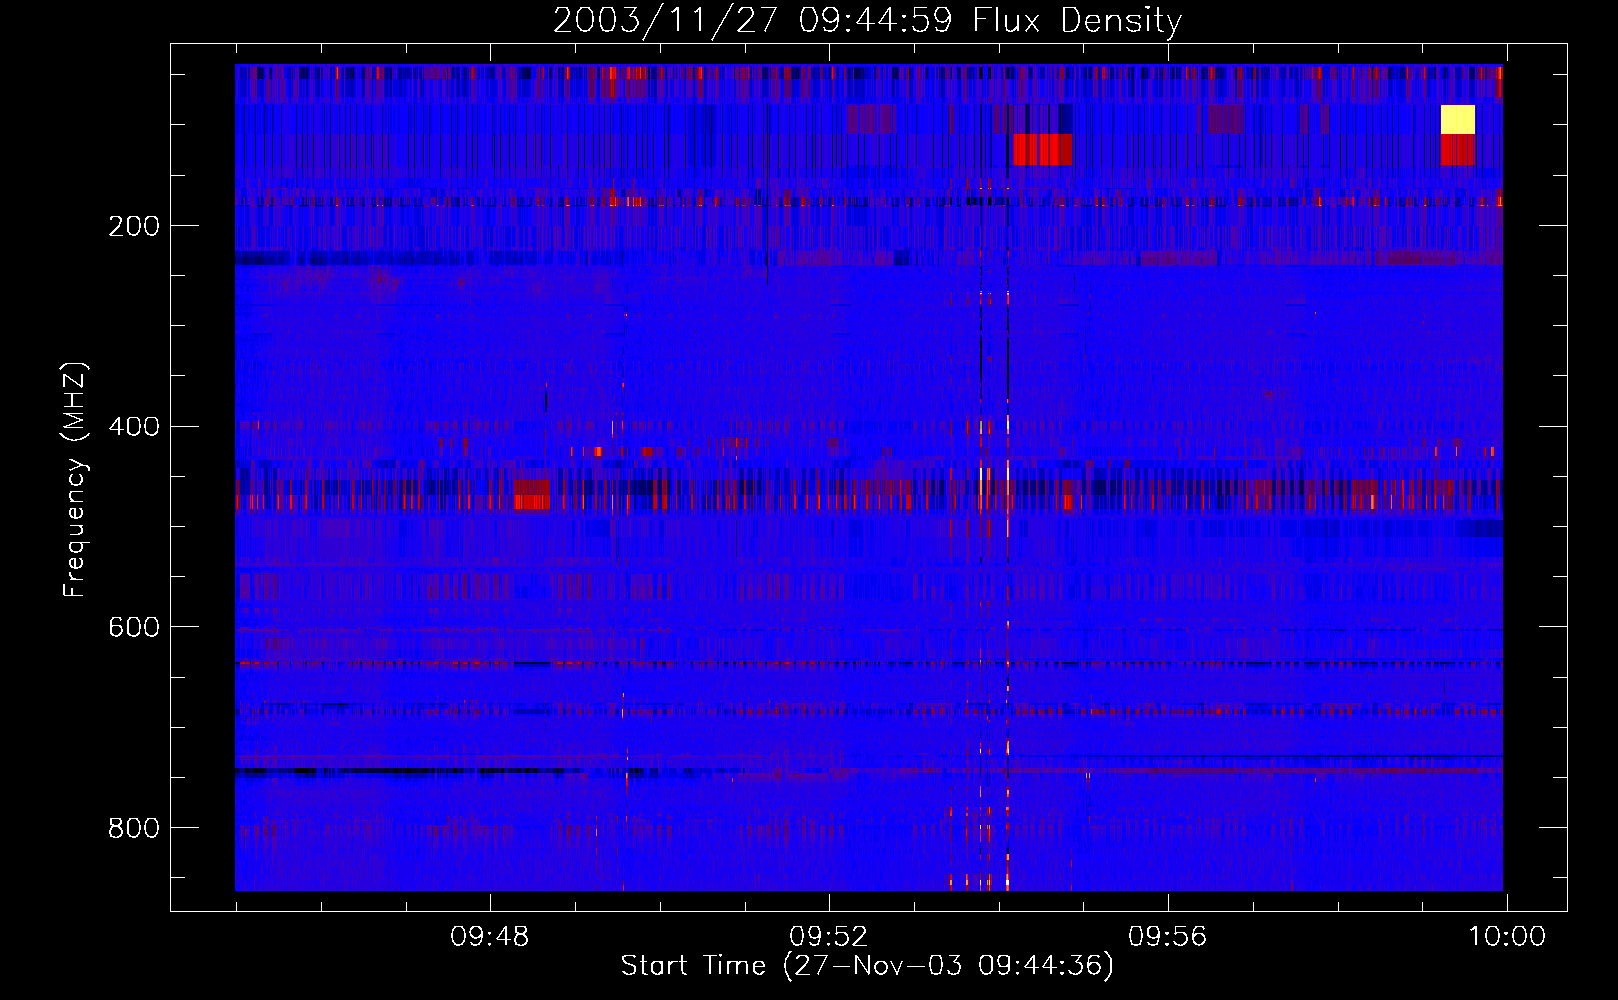Click the 09:48 time tick label
This screenshot has width=1618, height=1000.
coord(490,937)
